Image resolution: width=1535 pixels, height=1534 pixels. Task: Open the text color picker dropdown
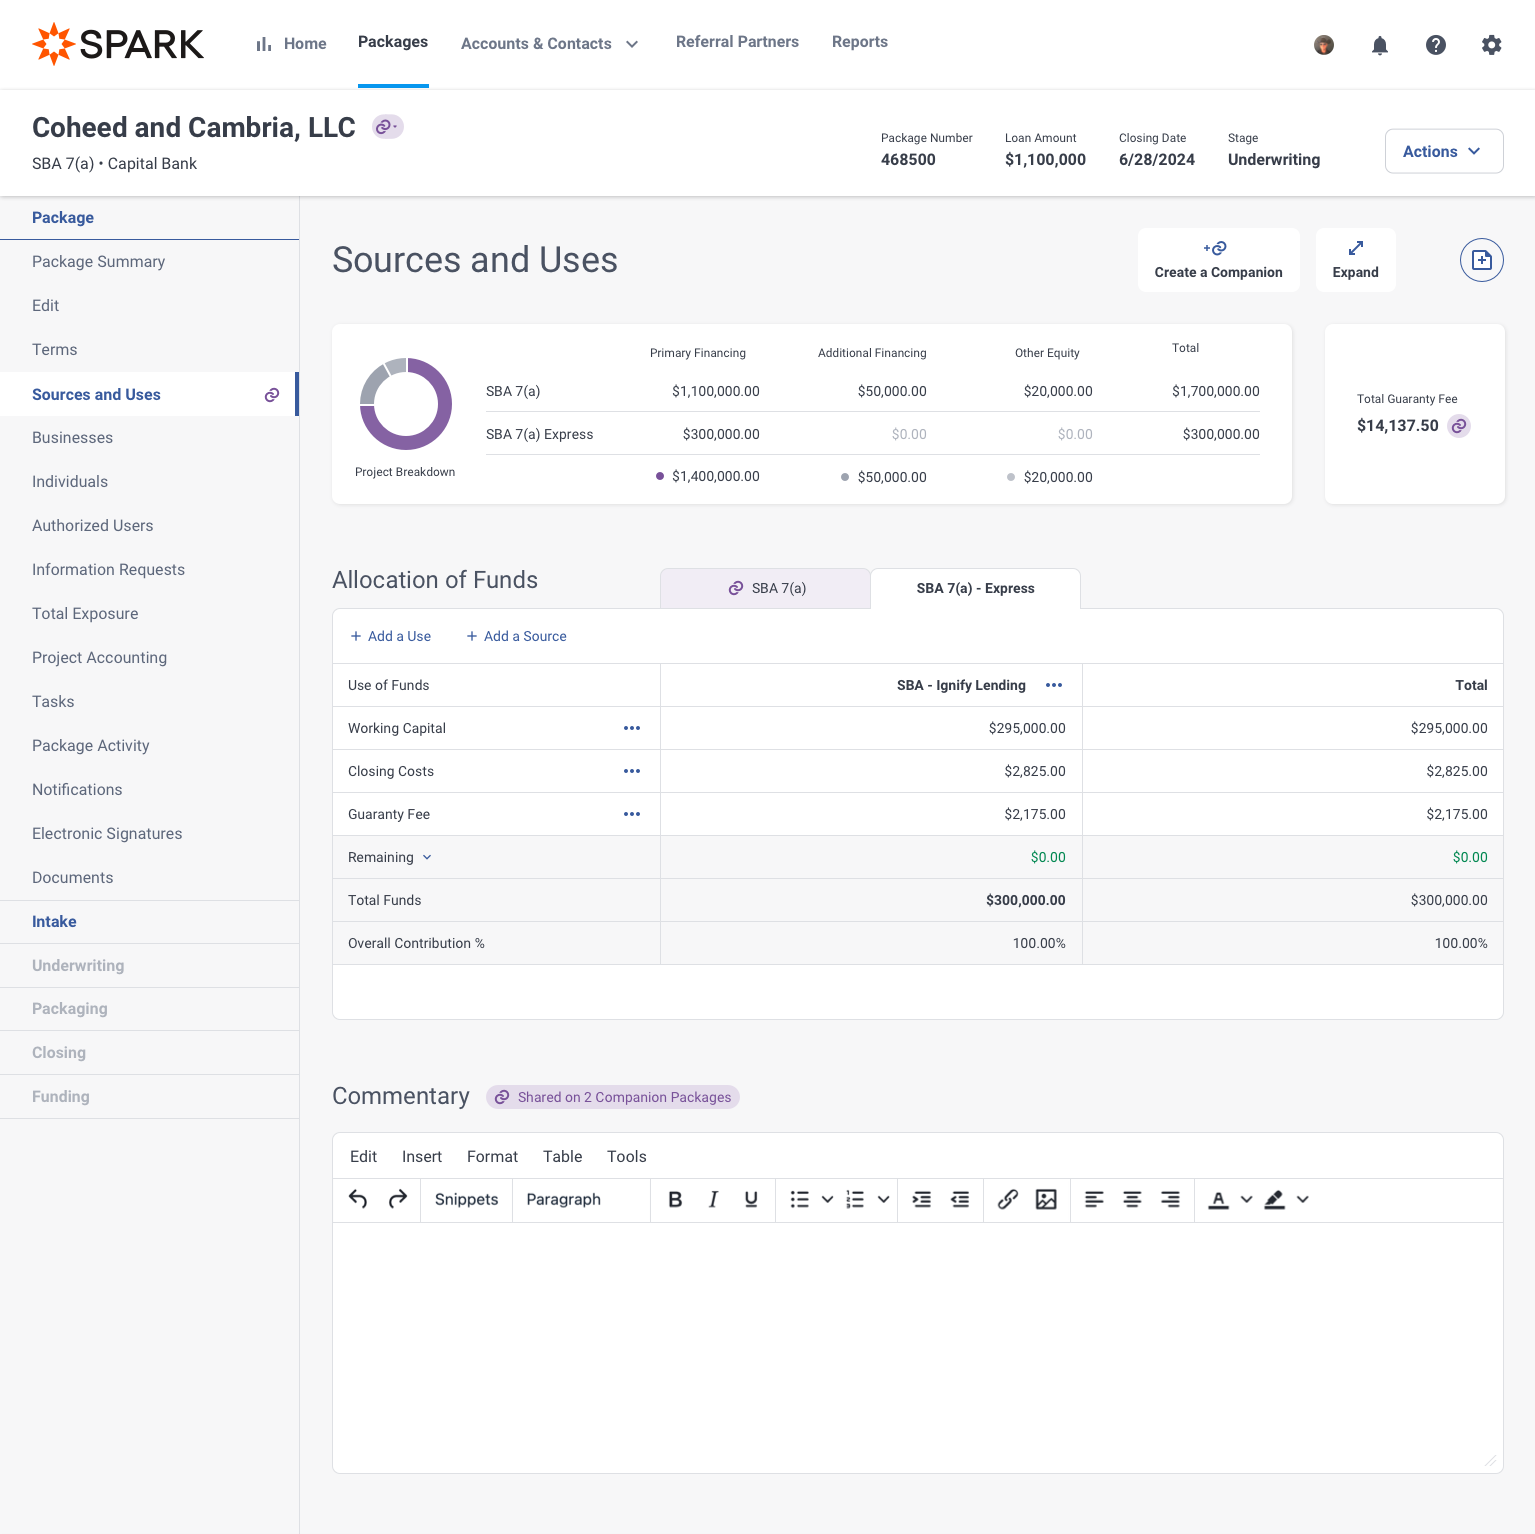click(1246, 1199)
